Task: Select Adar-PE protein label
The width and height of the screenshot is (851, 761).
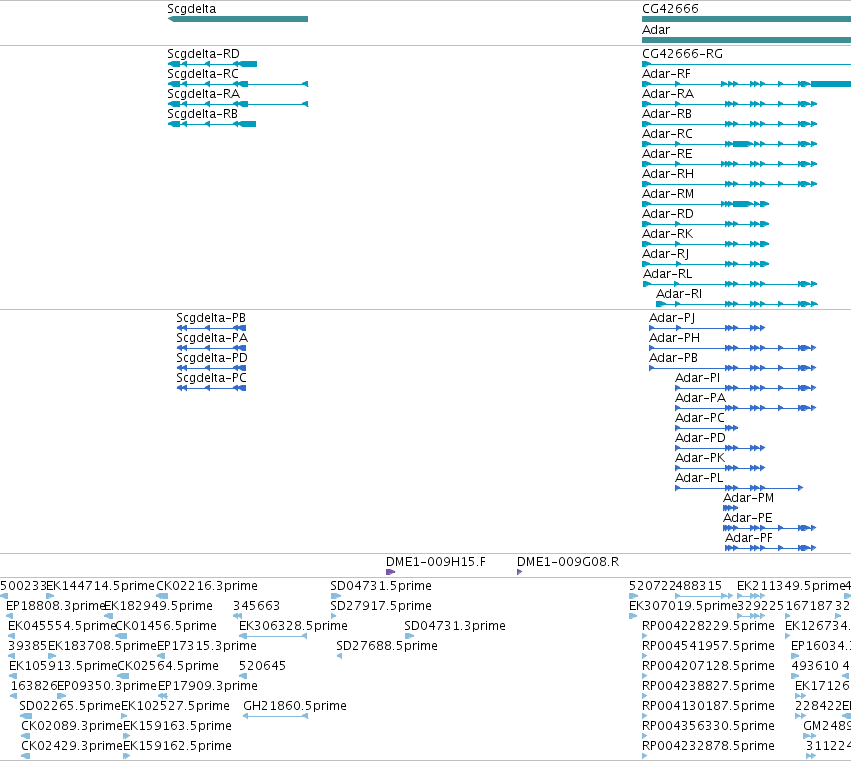Action: pos(748,518)
